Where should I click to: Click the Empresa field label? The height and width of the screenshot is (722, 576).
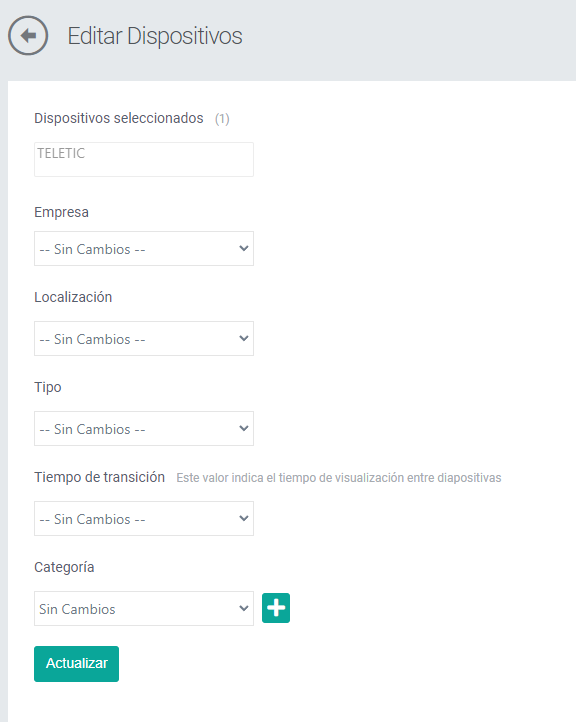61,212
